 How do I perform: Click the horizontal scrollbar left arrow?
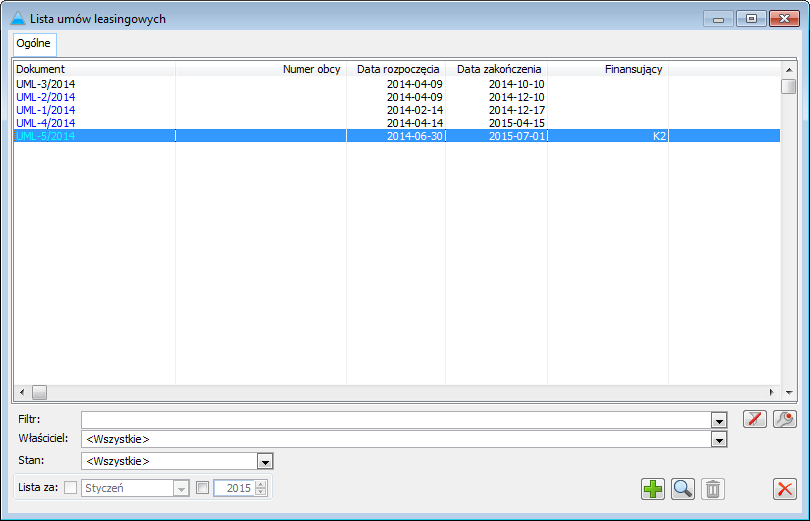coord(22,392)
